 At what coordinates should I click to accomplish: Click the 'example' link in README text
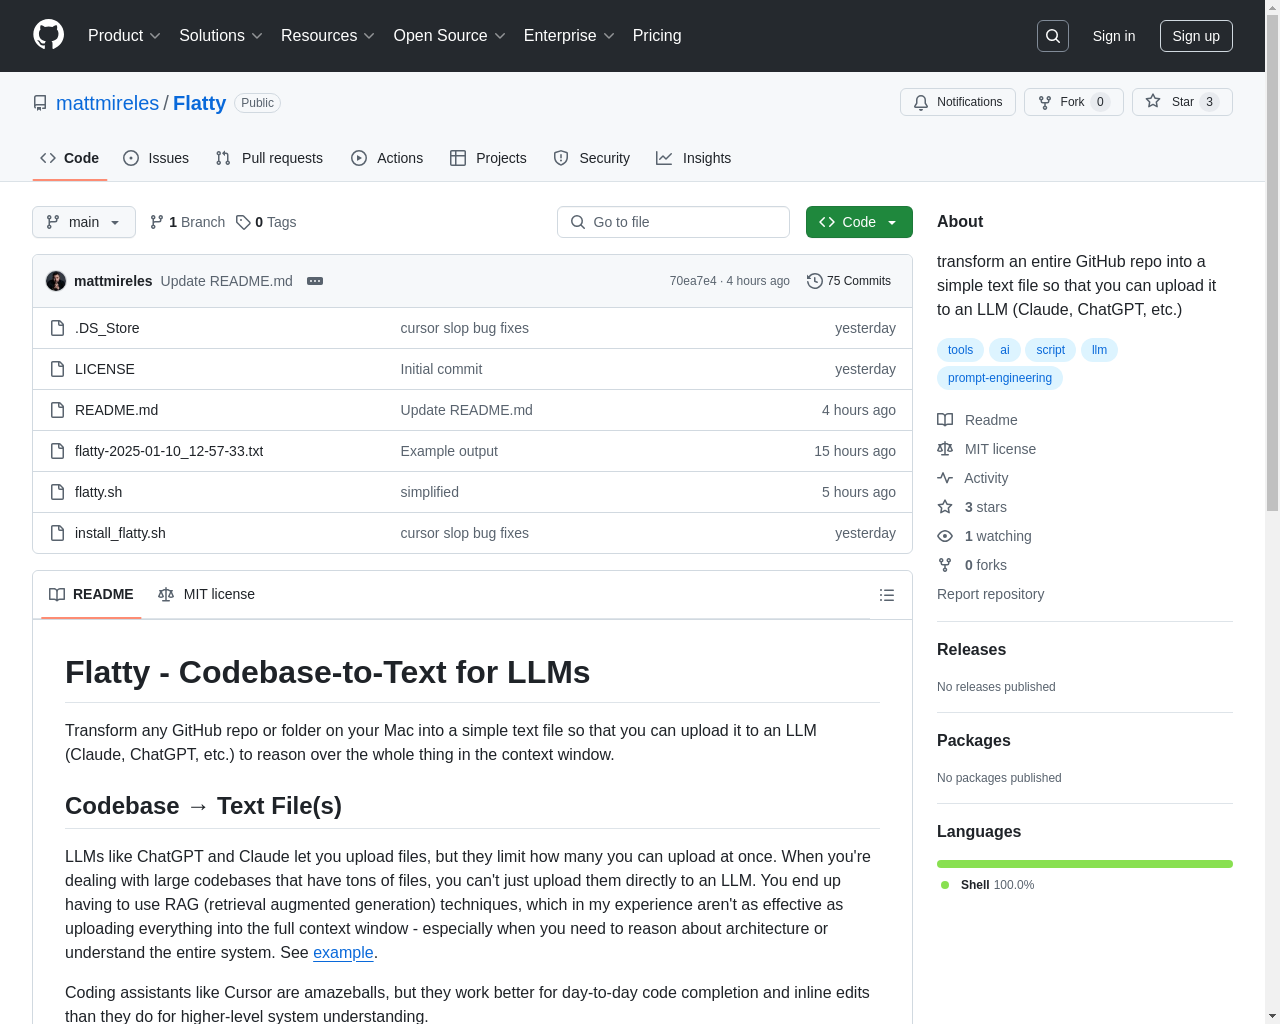343,953
